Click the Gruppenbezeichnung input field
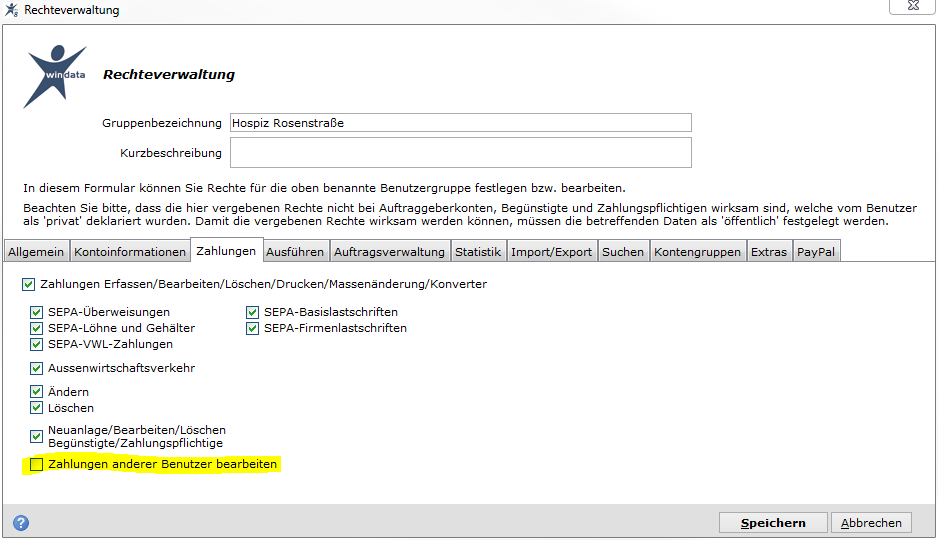Image resolution: width=938 pixels, height=540 pixels. coord(461,123)
